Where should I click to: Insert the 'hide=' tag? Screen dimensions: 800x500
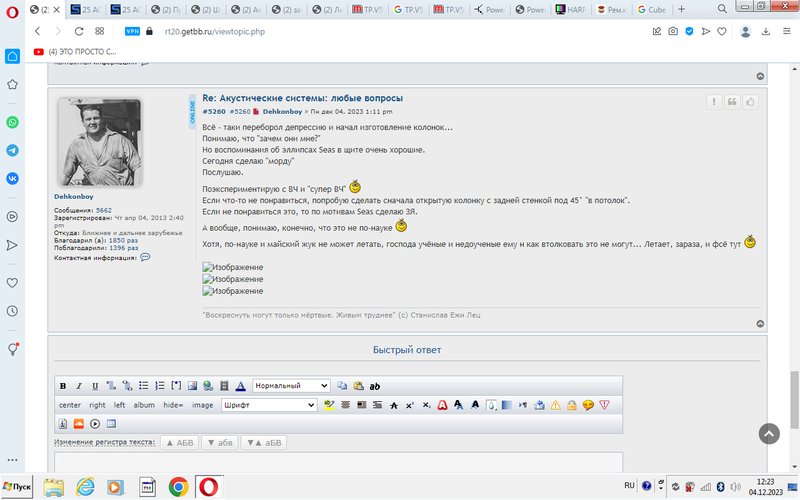[x=173, y=405]
